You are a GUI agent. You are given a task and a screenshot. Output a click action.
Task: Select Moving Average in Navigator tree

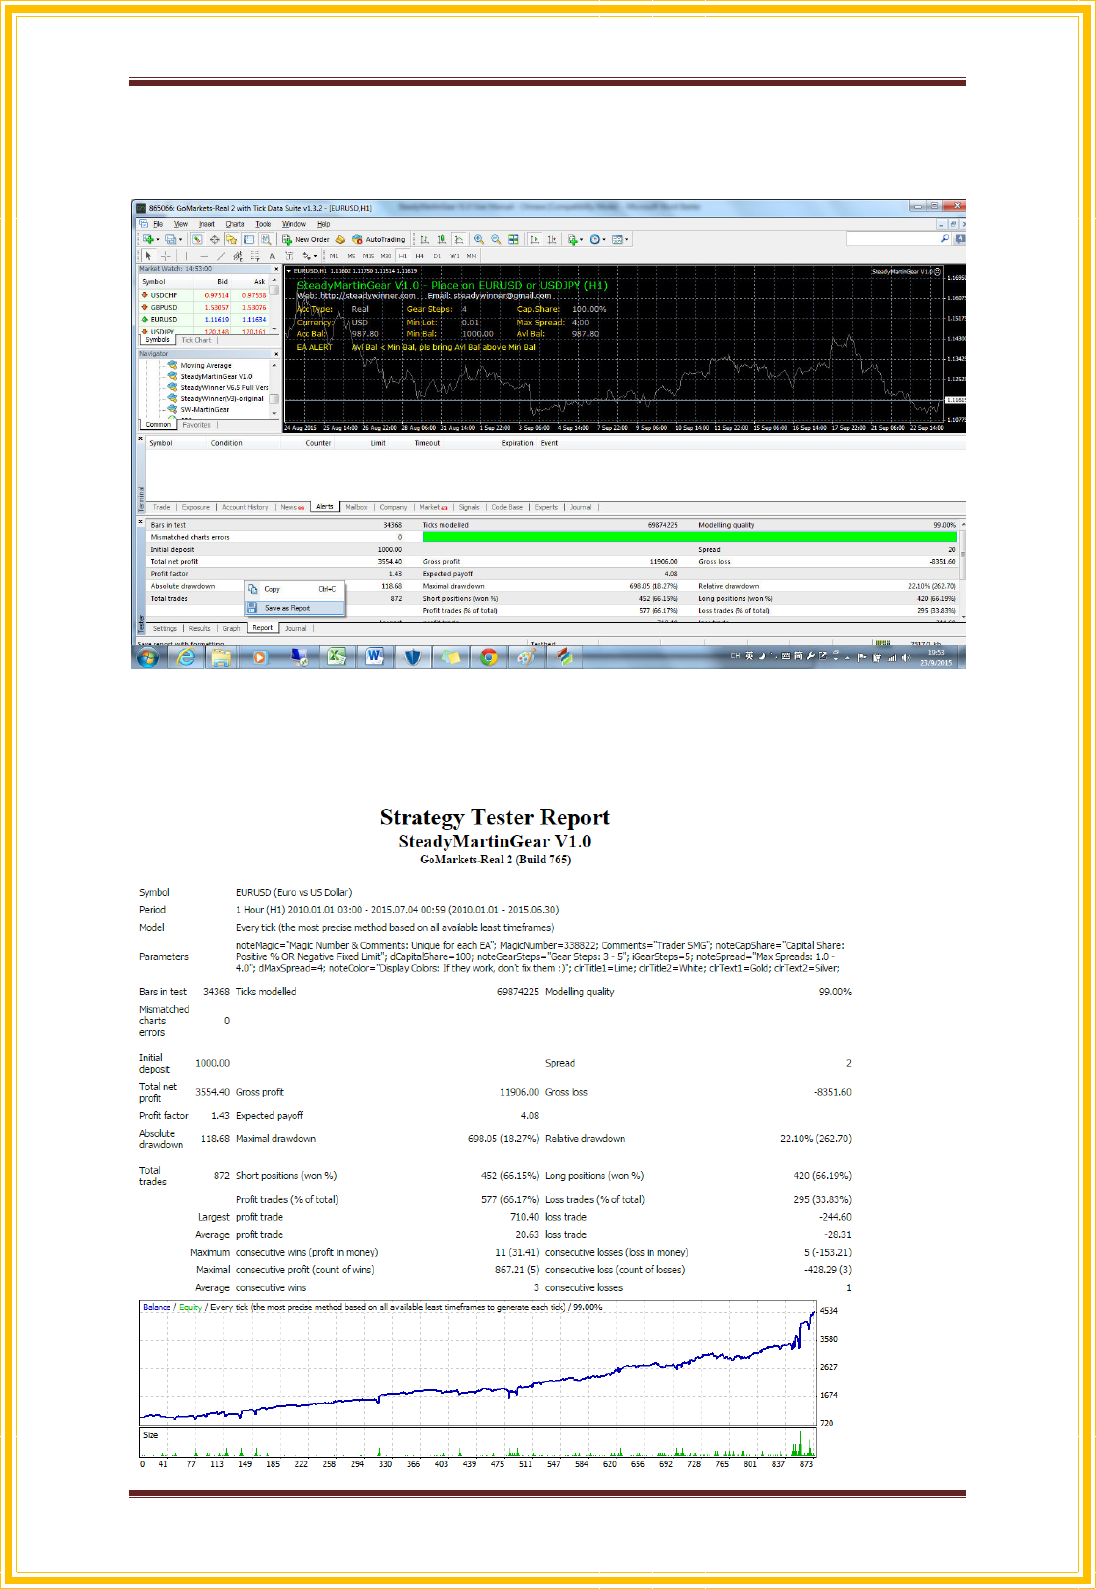tap(206, 366)
